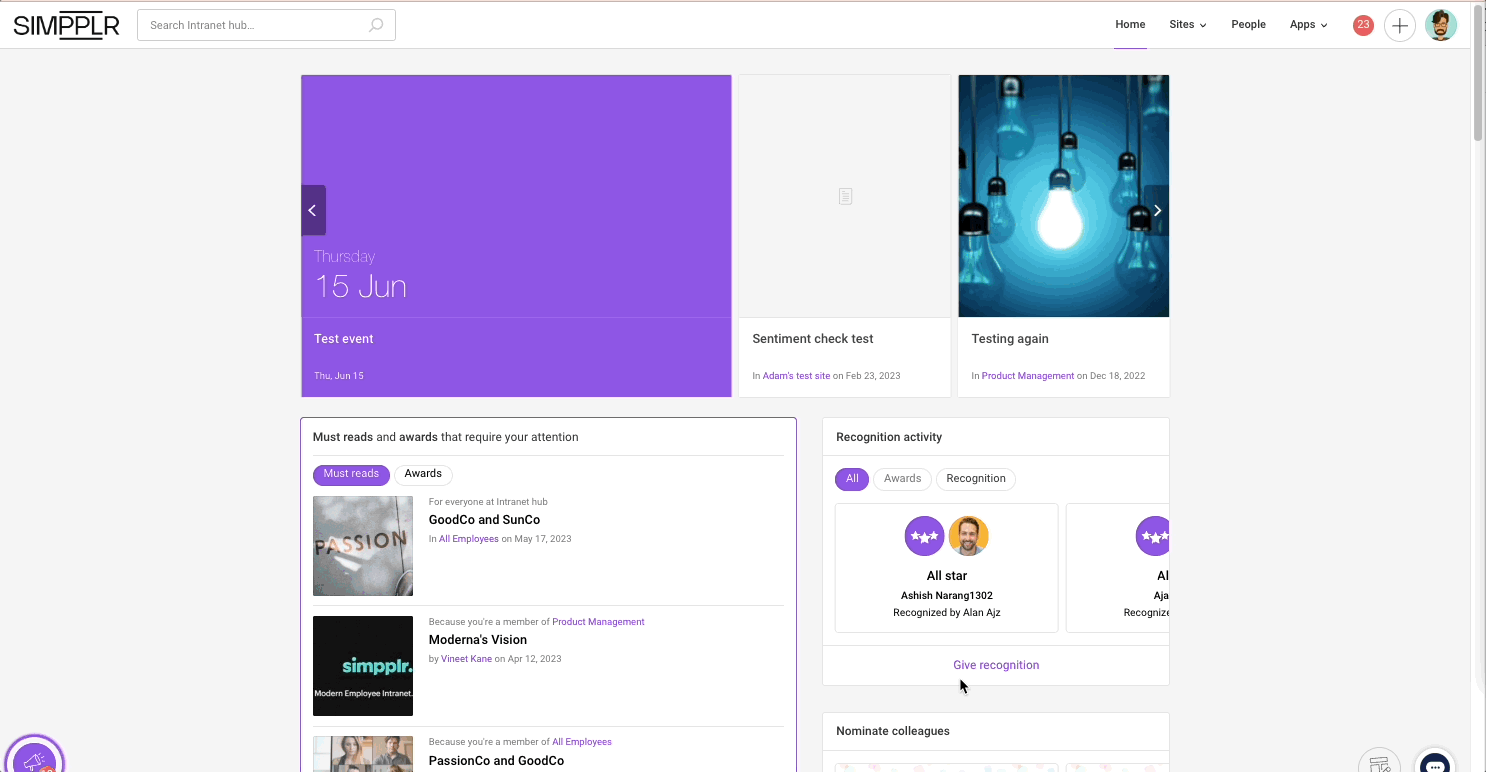Click the search magnifier icon
The height and width of the screenshot is (772, 1486).
pyautogui.click(x=376, y=25)
